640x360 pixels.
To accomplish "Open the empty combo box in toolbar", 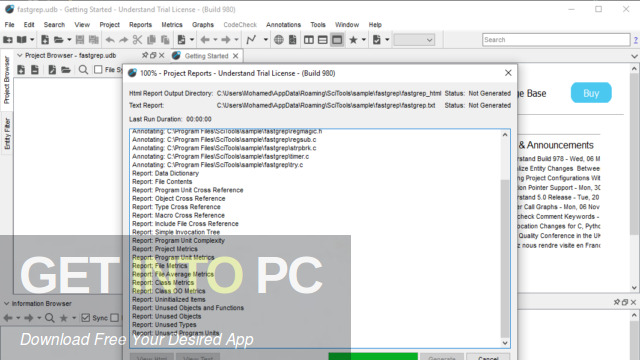I will [414, 40].
